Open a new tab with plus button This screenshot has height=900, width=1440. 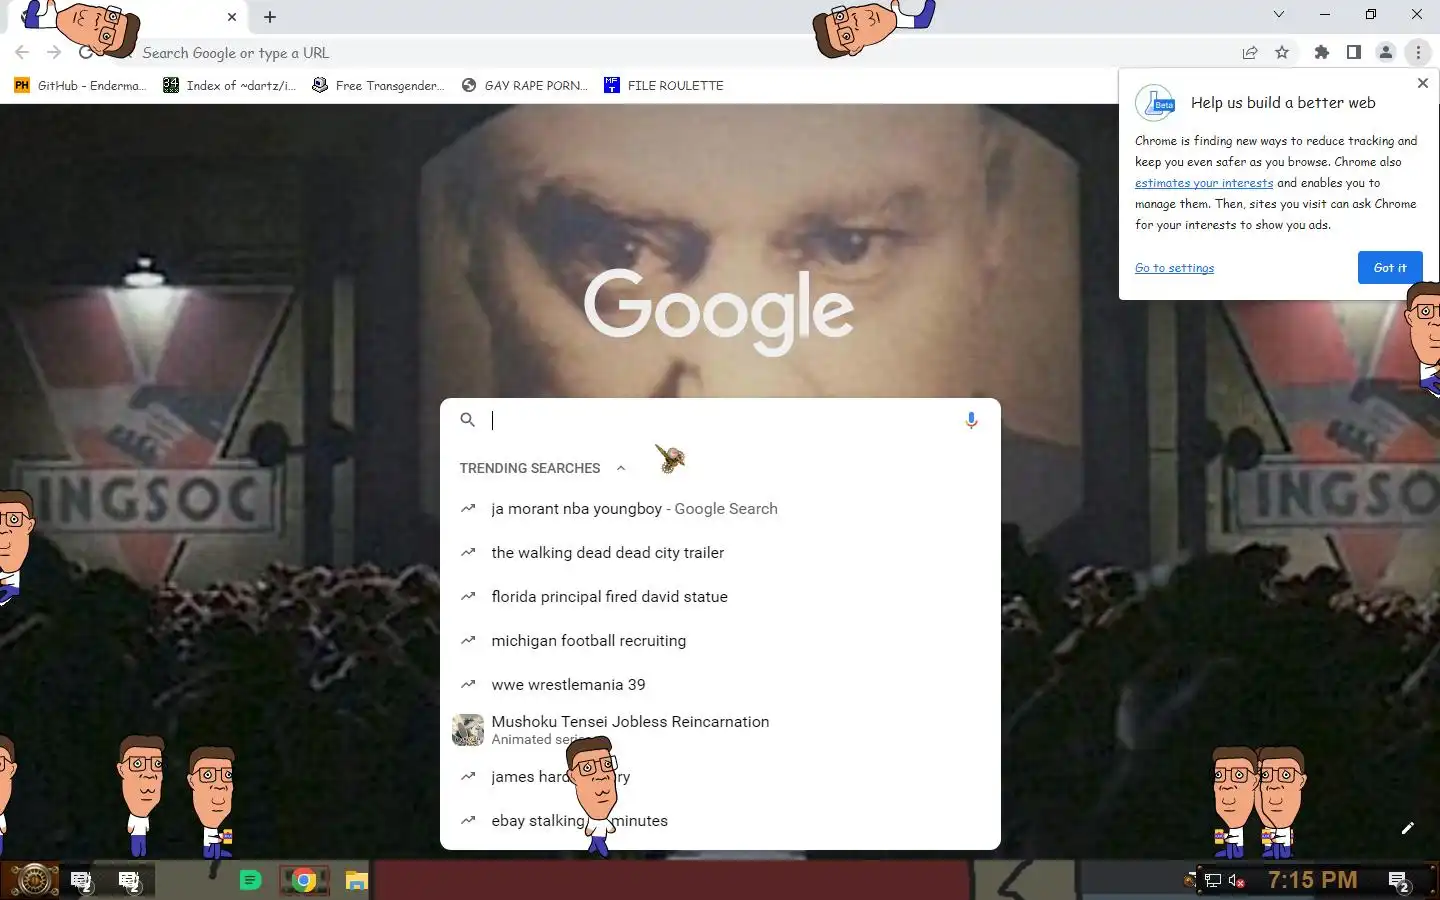click(270, 17)
